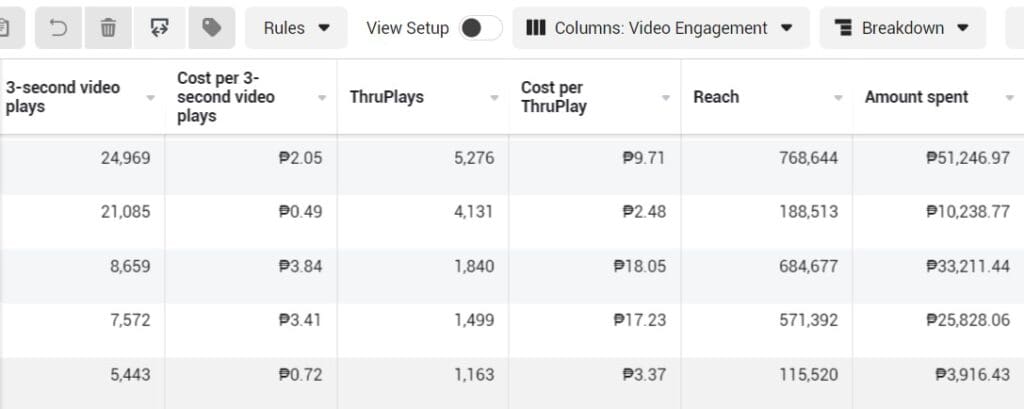The height and width of the screenshot is (409, 1024).
Task: Click the undo arrow icon
Action: [x=59, y=28]
